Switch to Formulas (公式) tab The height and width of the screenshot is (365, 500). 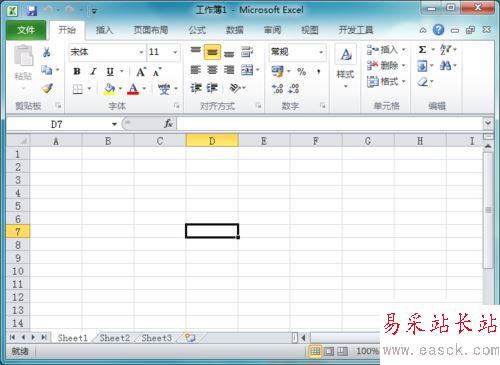(197, 30)
